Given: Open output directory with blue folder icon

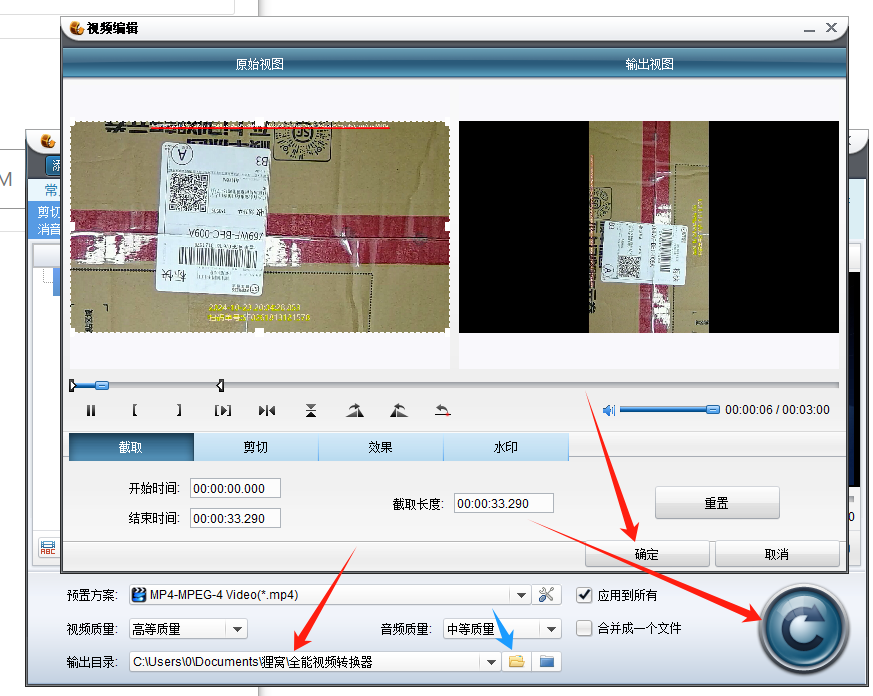Looking at the screenshot, I should coord(547,661).
